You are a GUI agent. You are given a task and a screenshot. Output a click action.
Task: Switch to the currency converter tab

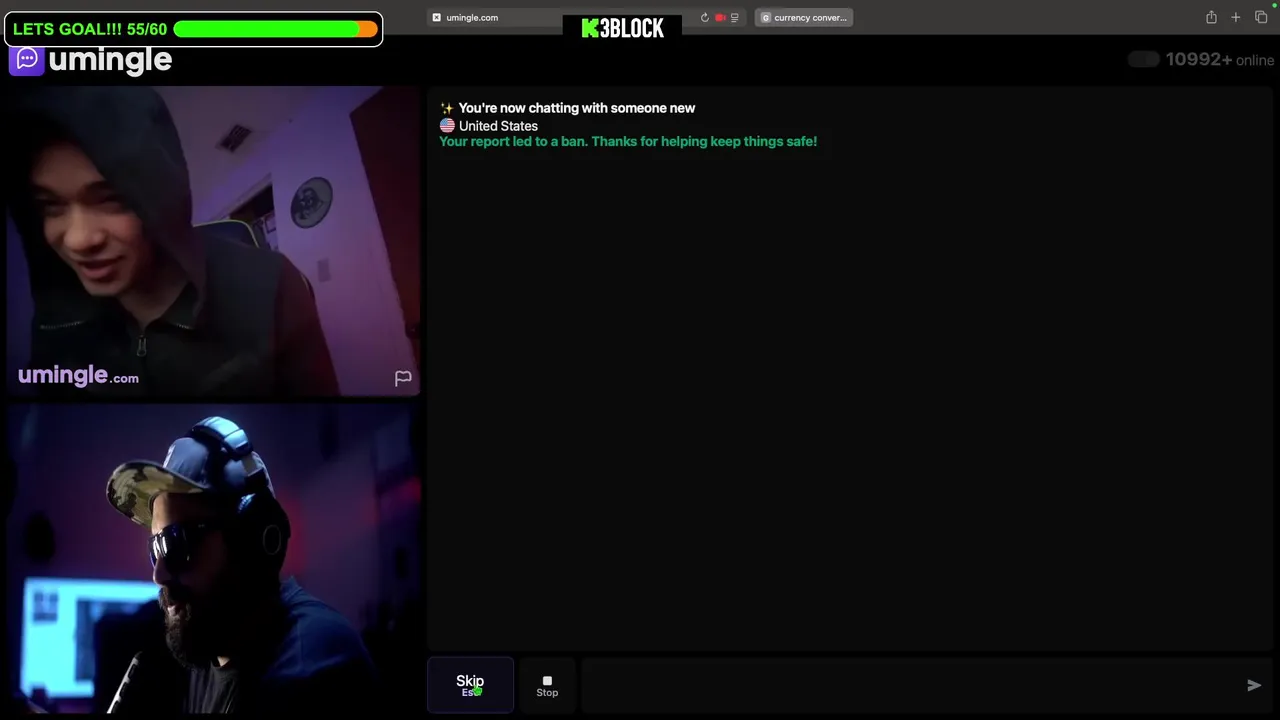[x=804, y=17]
